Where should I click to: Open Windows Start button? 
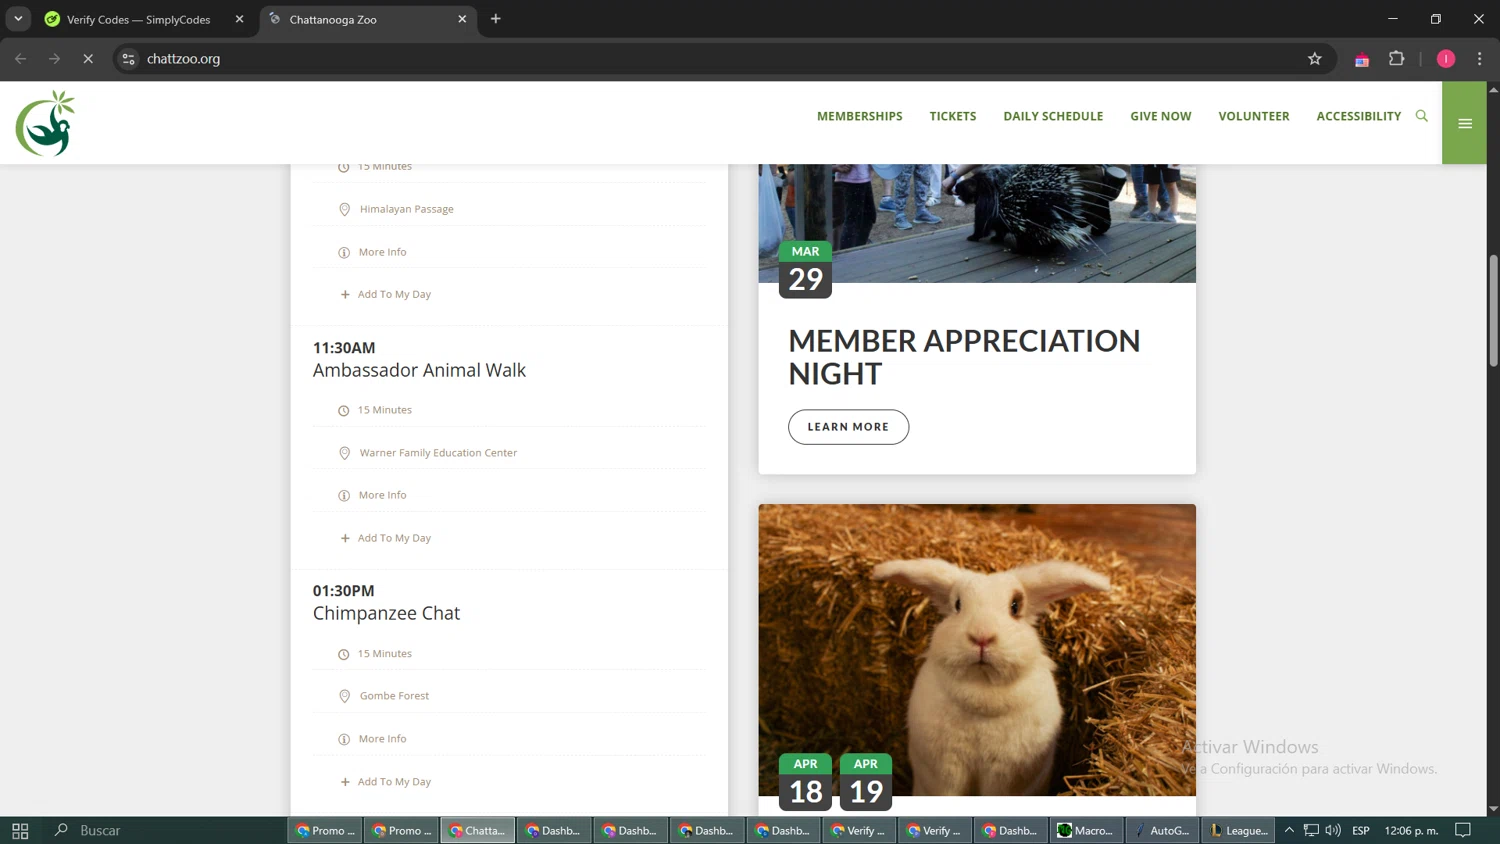[x=20, y=830]
